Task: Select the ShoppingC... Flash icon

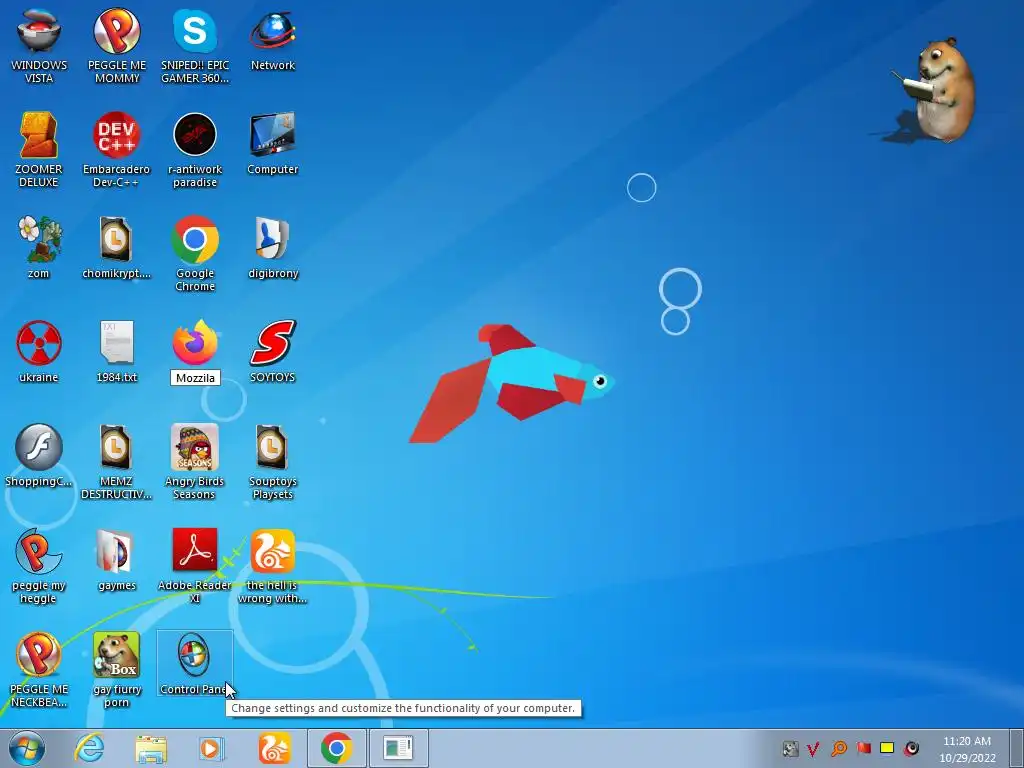Action: [x=39, y=455]
